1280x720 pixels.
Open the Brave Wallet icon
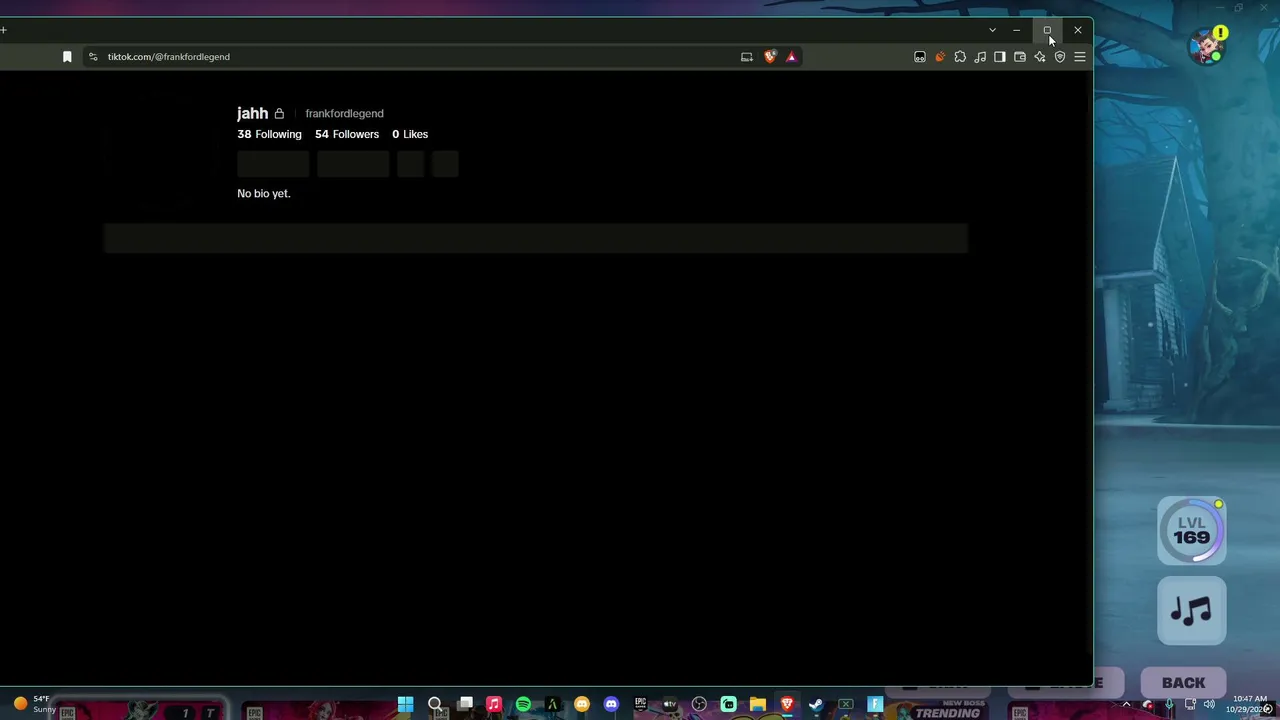(x=1020, y=57)
